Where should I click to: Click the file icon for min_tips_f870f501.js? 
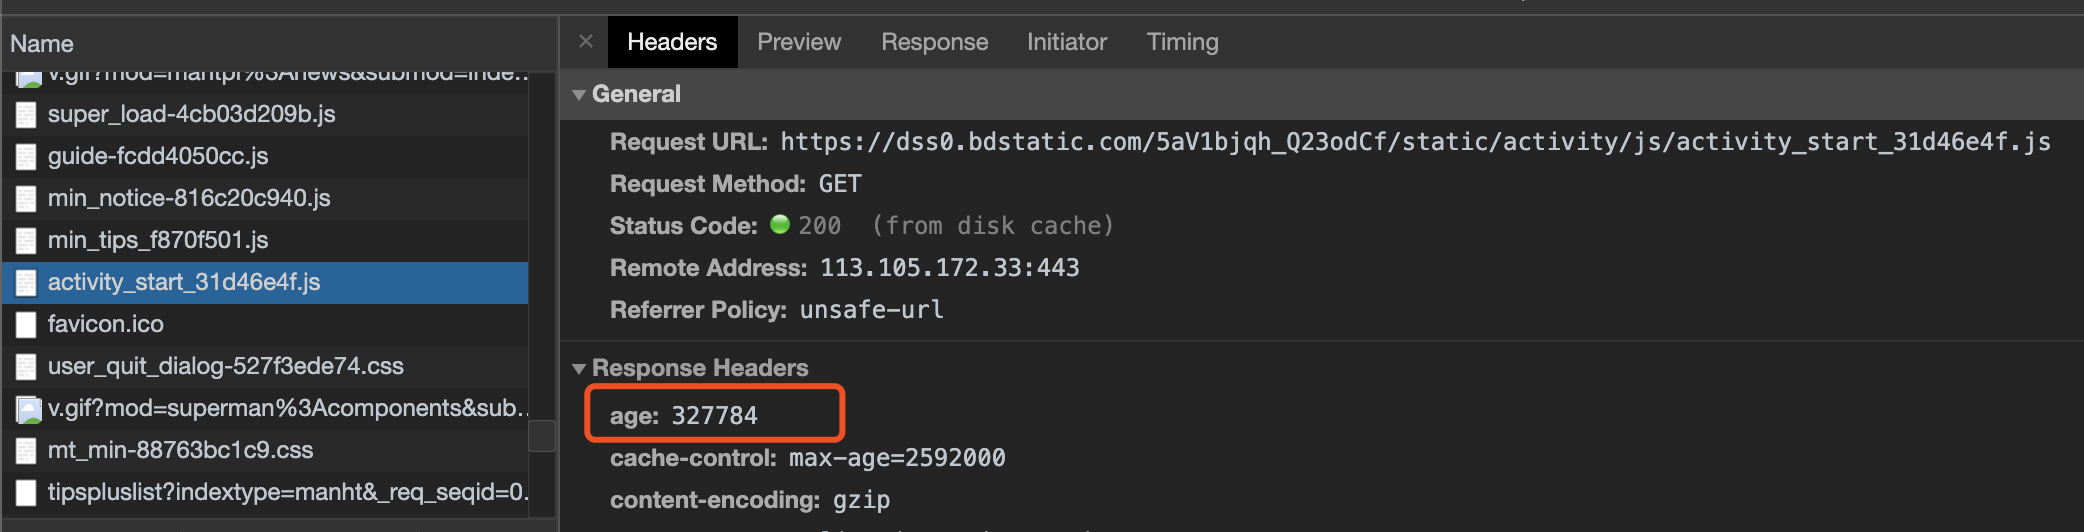27,241
